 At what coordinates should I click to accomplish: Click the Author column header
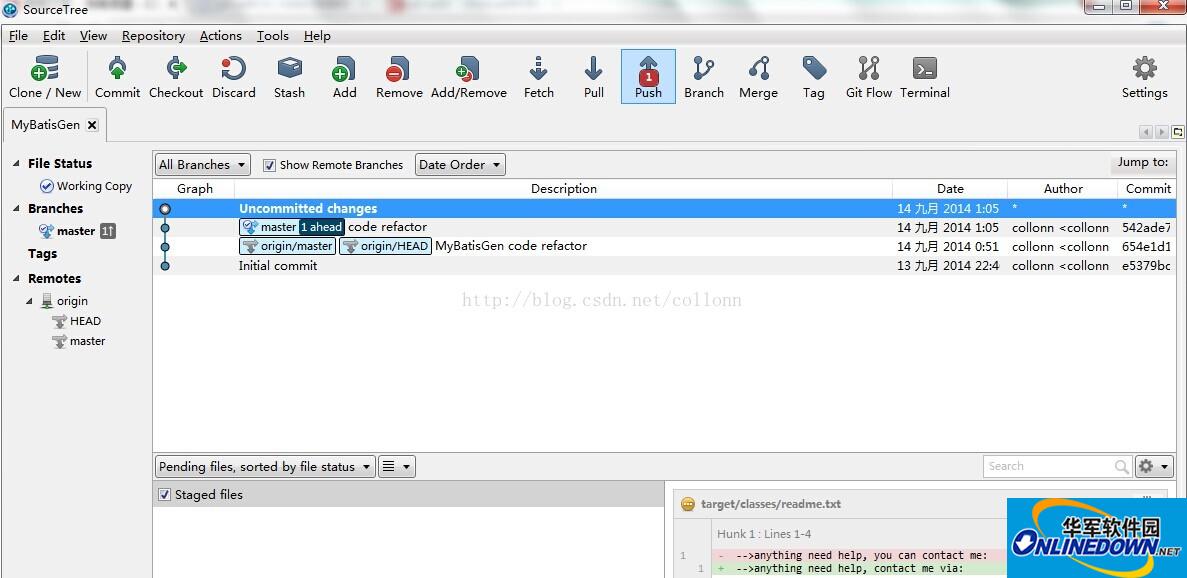pyautogui.click(x=1063, y=189)
